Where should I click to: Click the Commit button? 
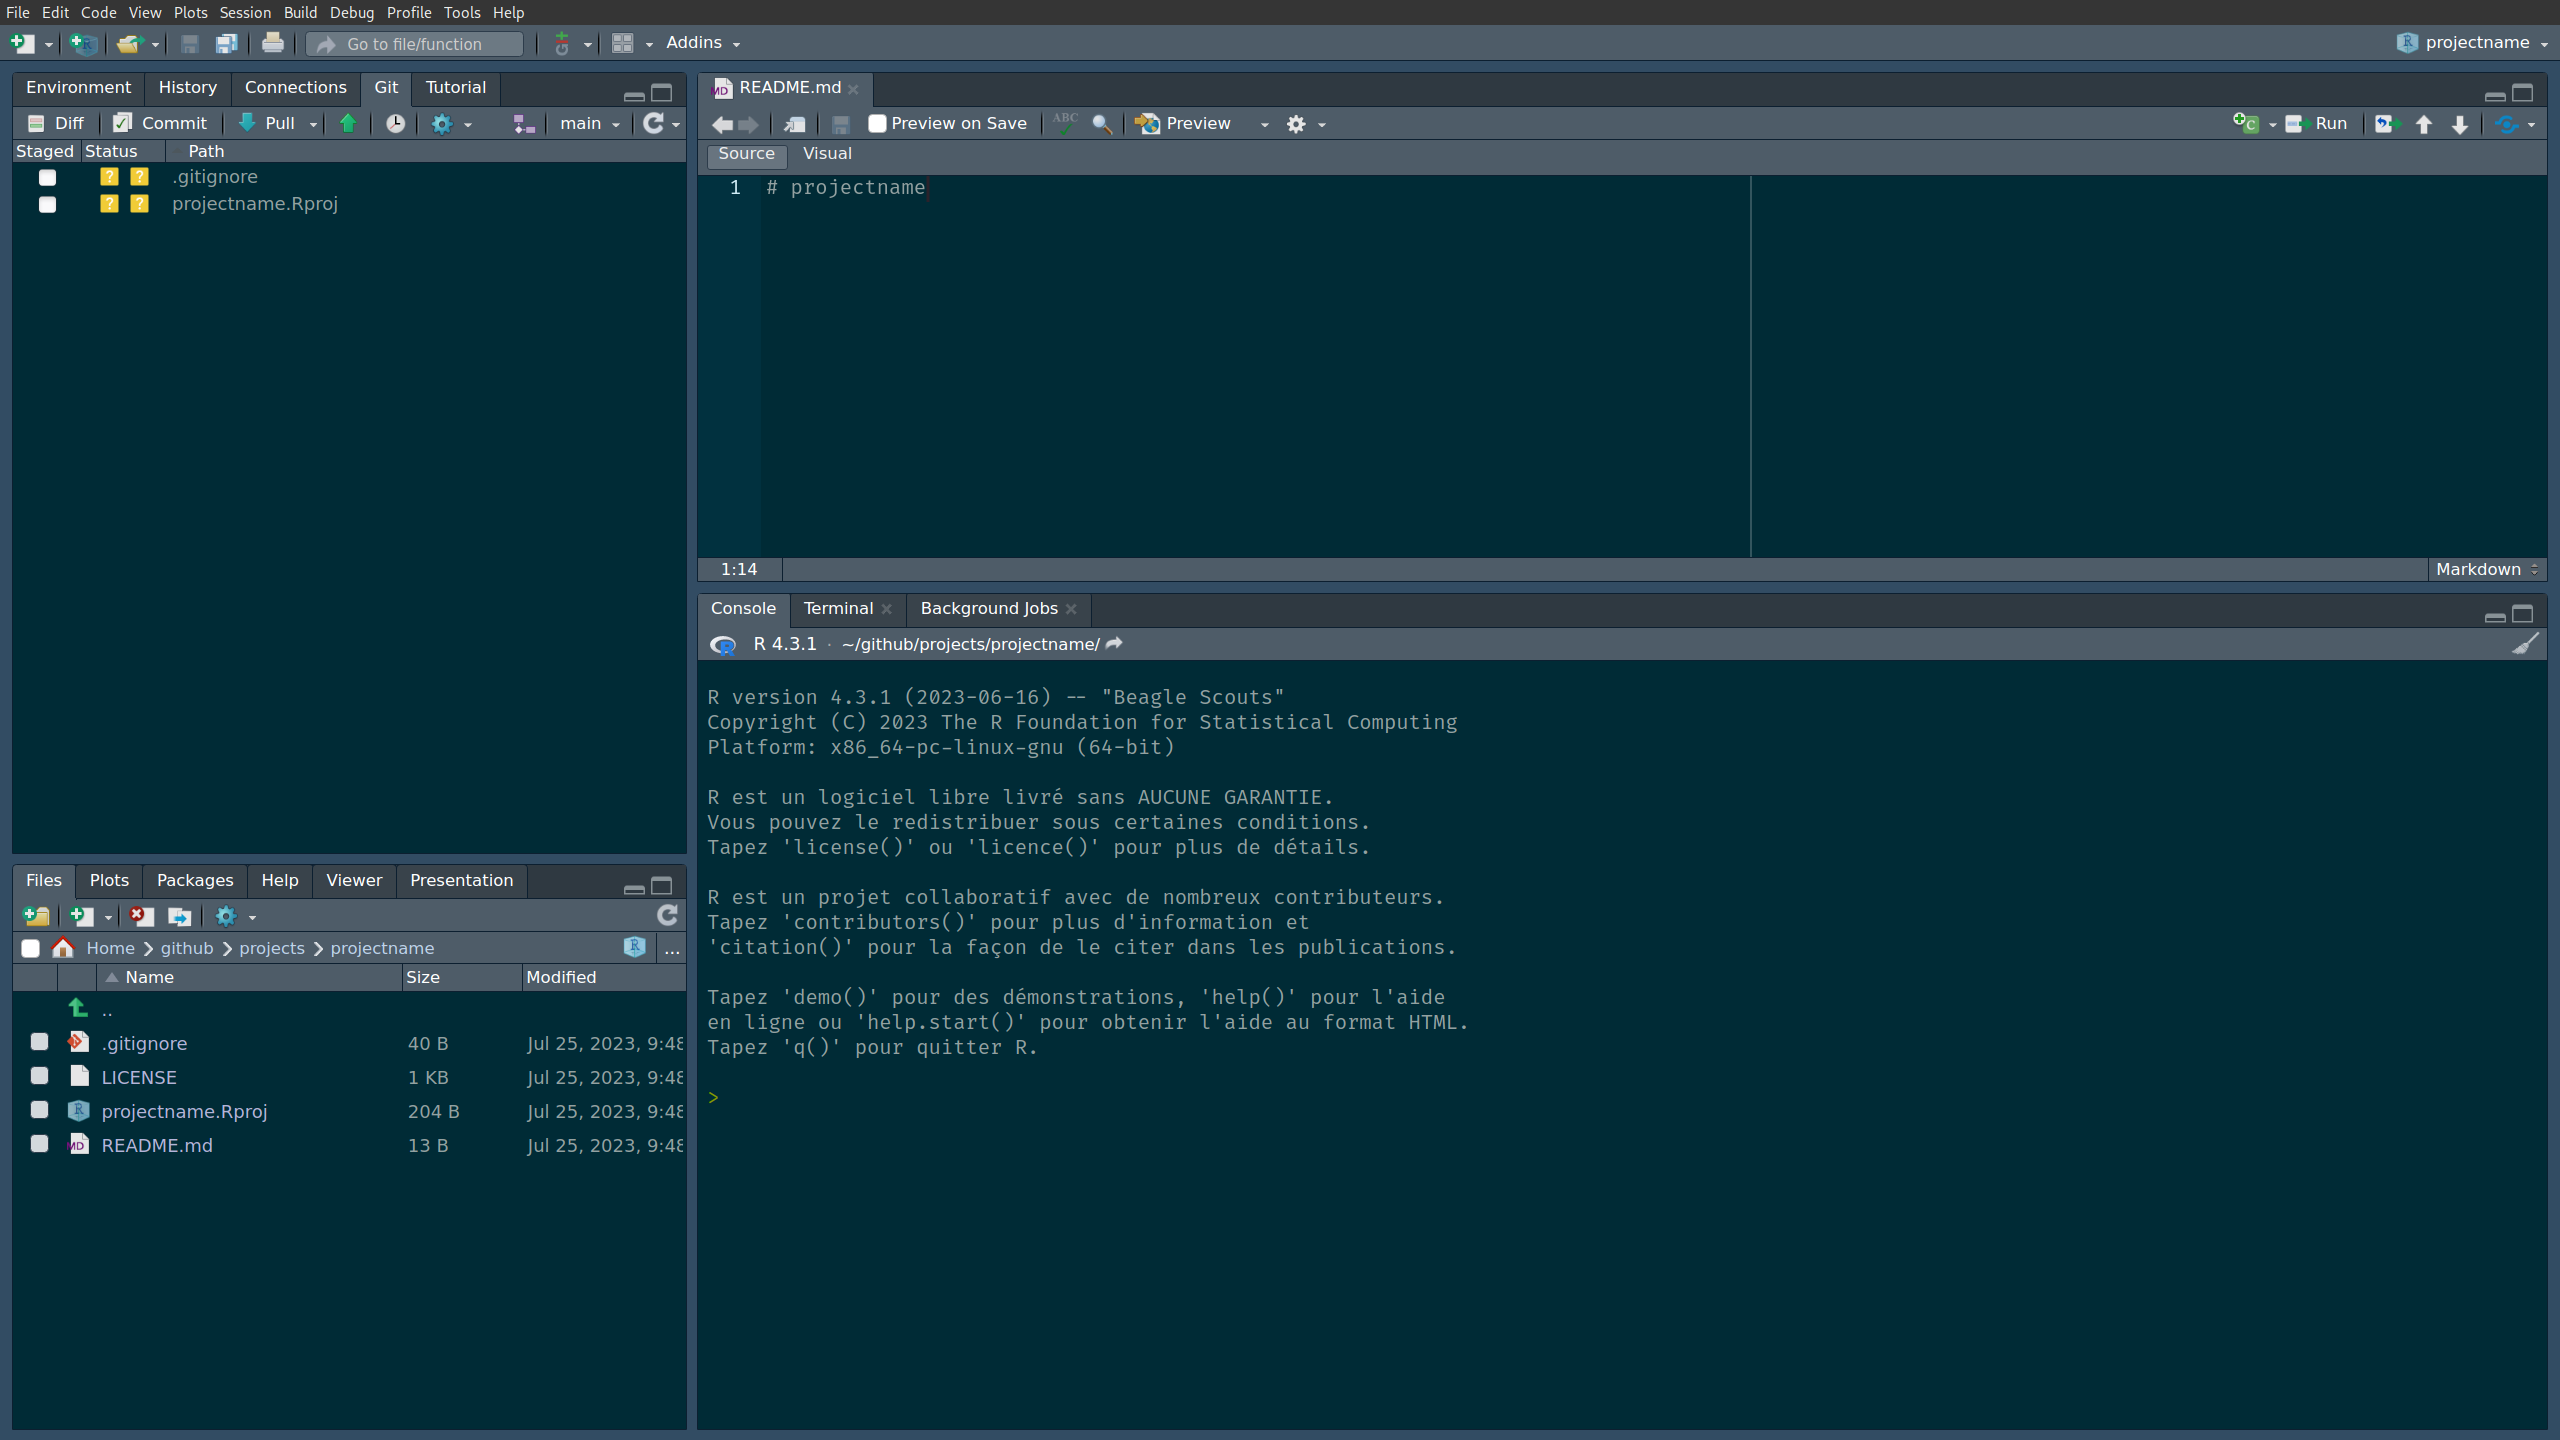click(160, 123)
